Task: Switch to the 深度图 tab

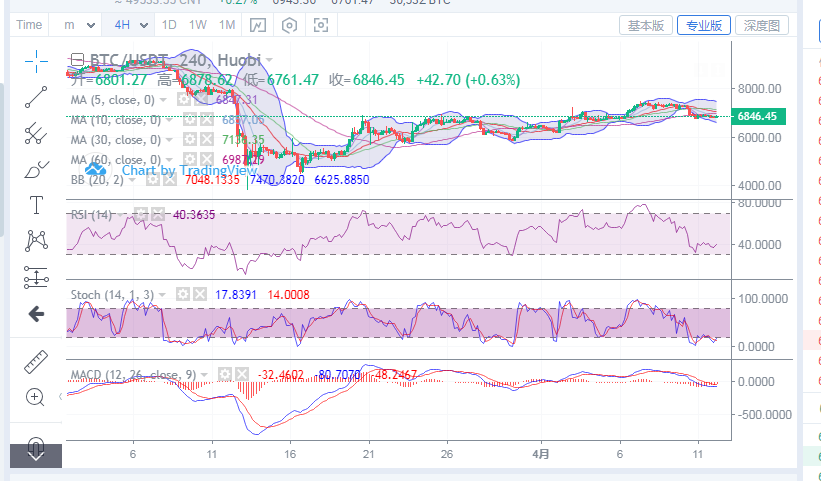Action: click(x=762, y=25)
